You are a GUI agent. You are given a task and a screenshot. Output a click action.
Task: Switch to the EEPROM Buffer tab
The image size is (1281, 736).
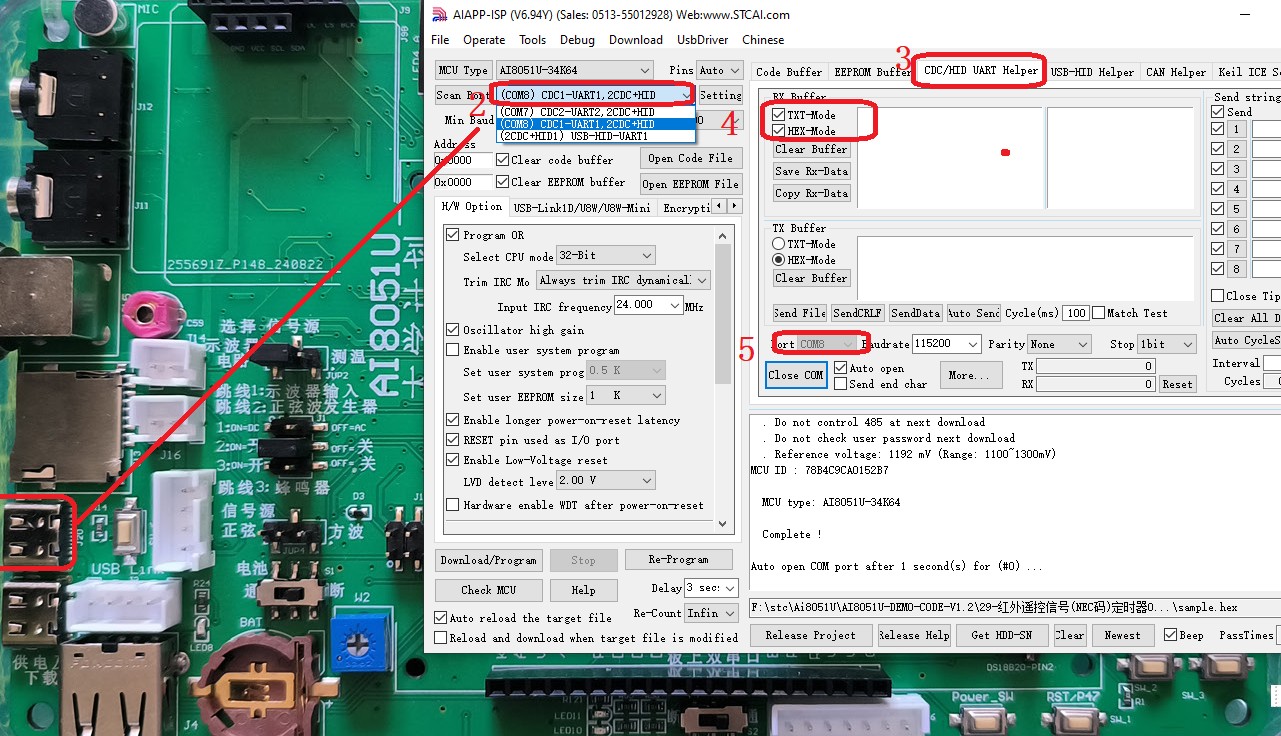pyautogui.click(x=872, y=72)
